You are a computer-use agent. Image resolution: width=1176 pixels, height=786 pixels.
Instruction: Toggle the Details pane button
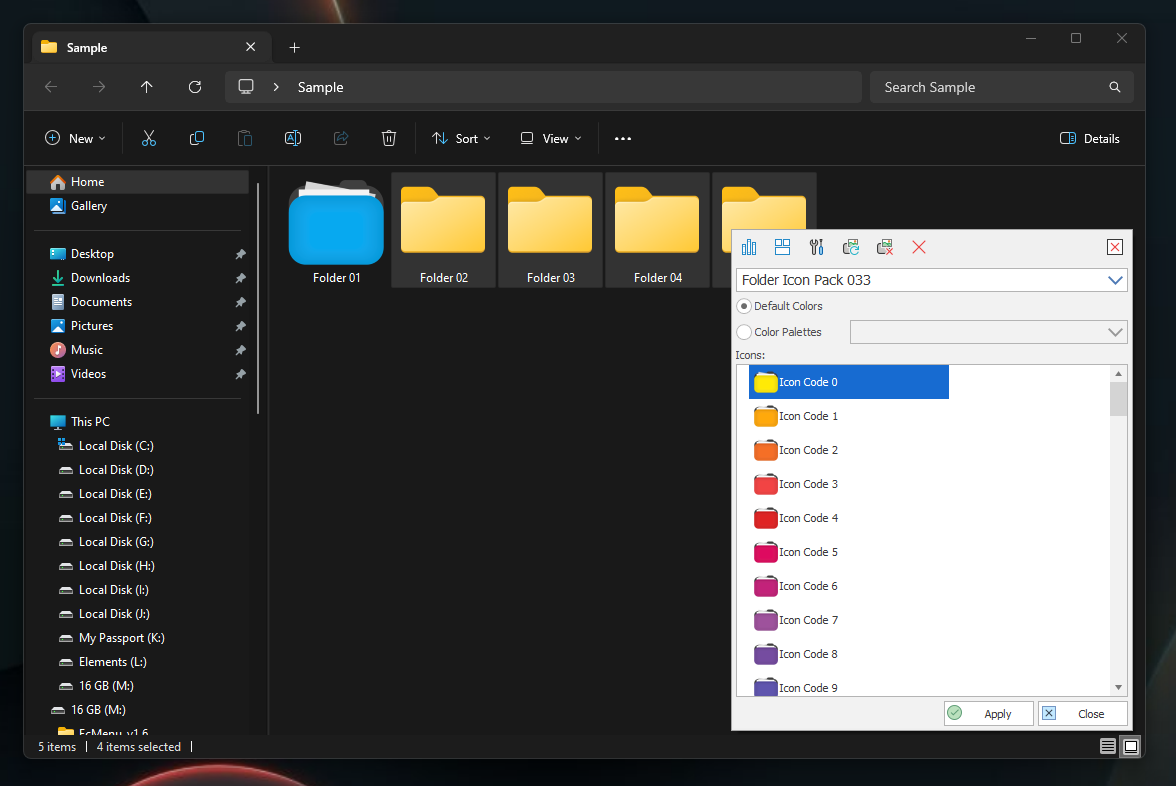(x=1089, y=139)
